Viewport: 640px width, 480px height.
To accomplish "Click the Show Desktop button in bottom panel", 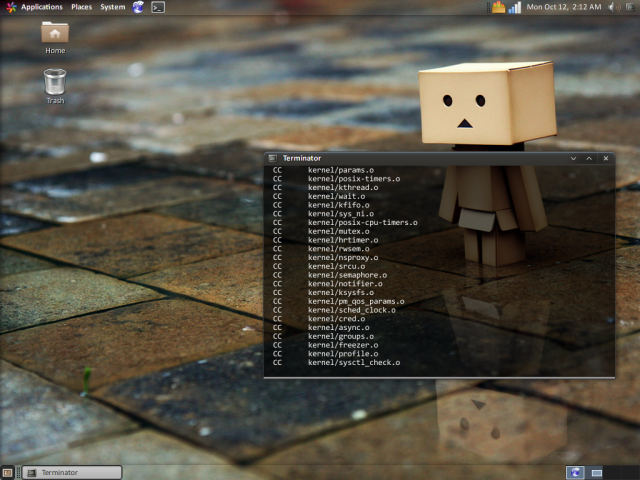I will [x=7, y=473].
